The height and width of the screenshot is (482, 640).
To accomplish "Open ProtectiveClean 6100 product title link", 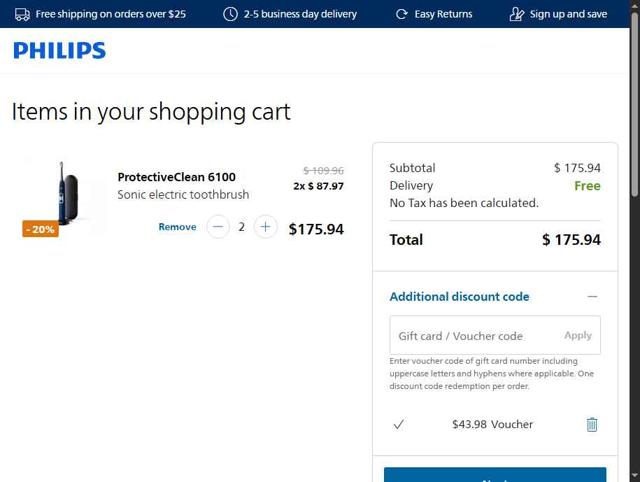I will click(176, 177).
